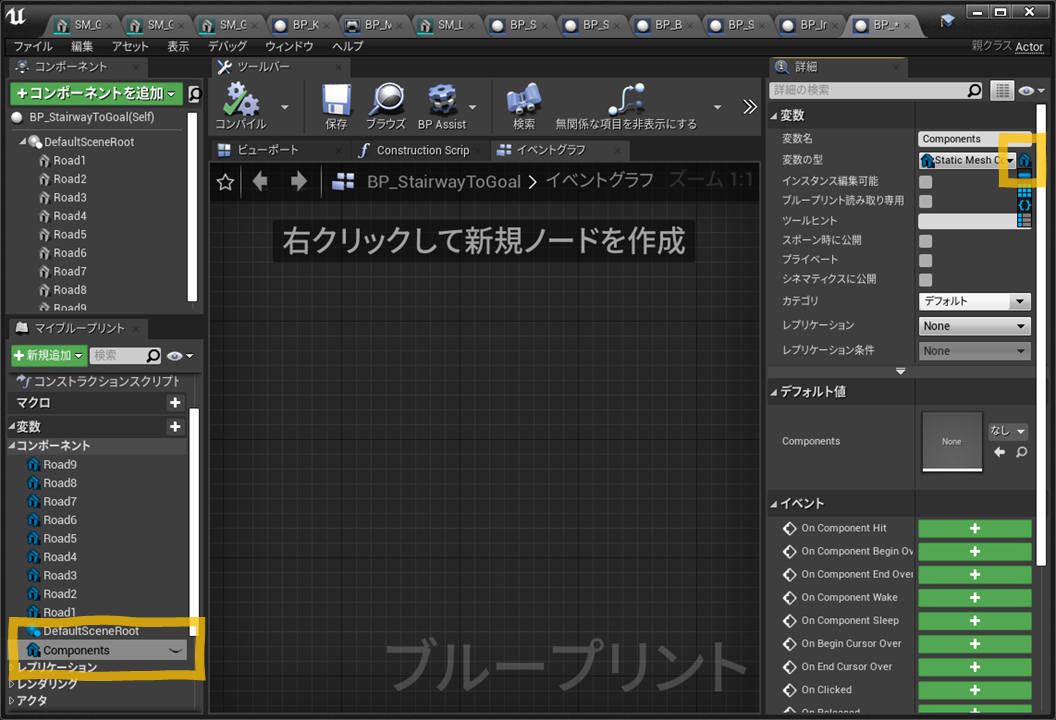Add On Component Wake event
This screenshot has height=720, width=1056.
click(975, 597)
